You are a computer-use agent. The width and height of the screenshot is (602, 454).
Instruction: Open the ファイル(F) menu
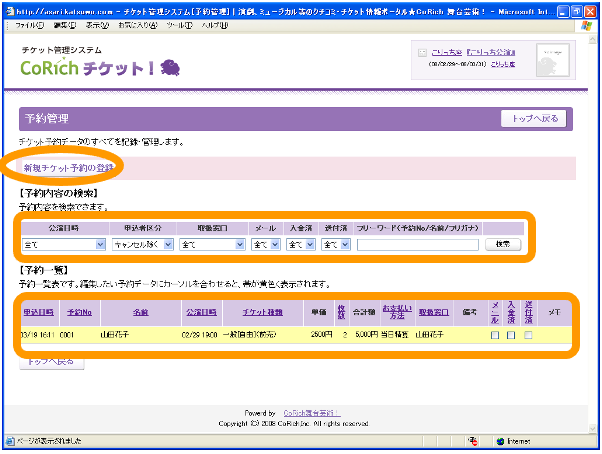coord(30,24)
